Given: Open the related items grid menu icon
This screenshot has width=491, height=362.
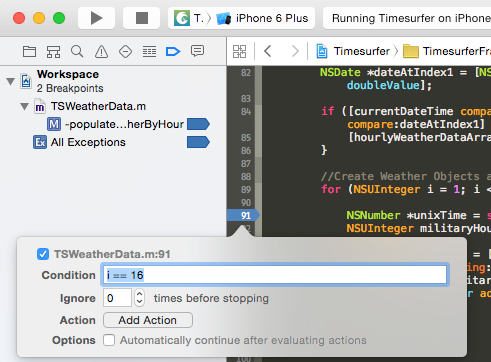Looking at the screenshot, I should tap(239, 52).
